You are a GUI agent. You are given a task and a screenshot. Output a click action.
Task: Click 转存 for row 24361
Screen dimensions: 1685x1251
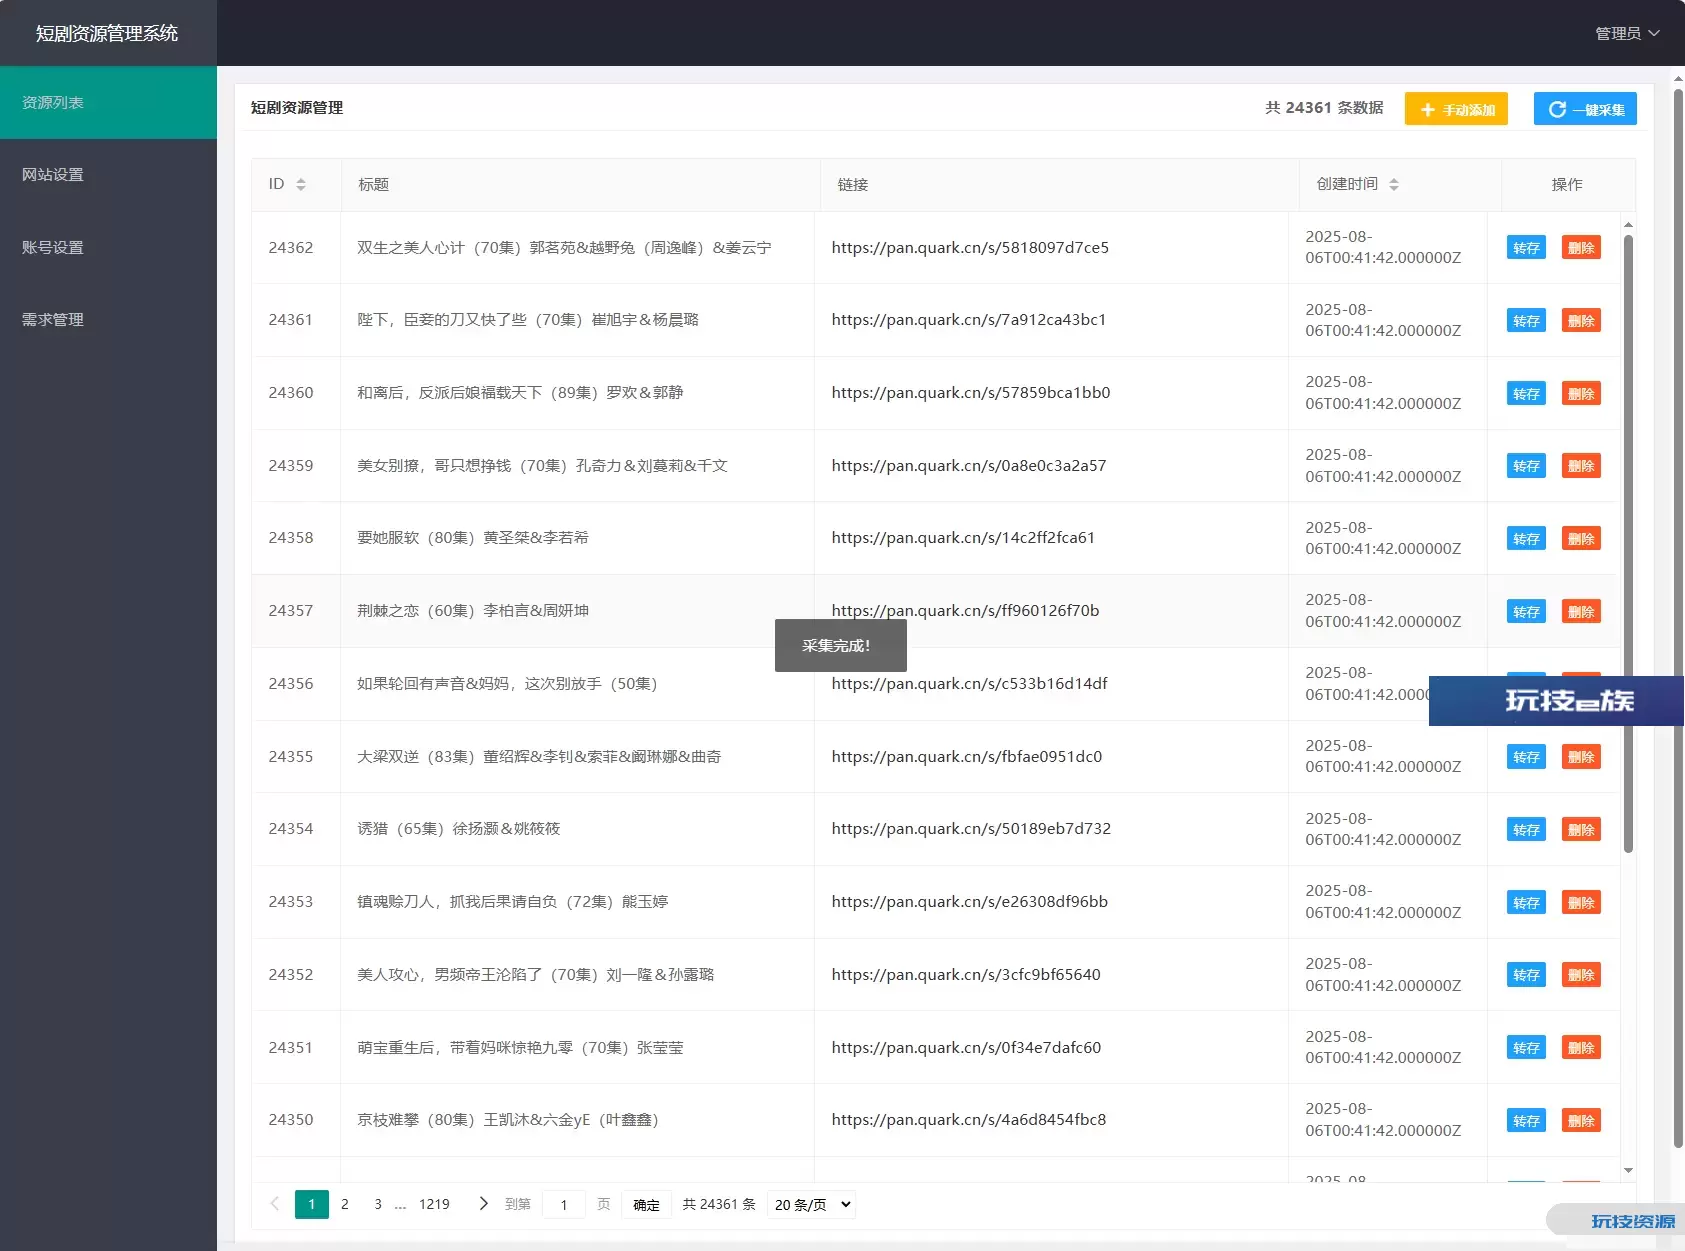tap(1526, 321)
